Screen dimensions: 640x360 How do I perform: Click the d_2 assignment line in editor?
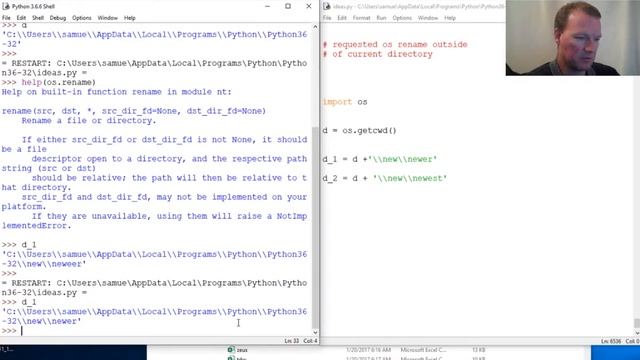384,178
